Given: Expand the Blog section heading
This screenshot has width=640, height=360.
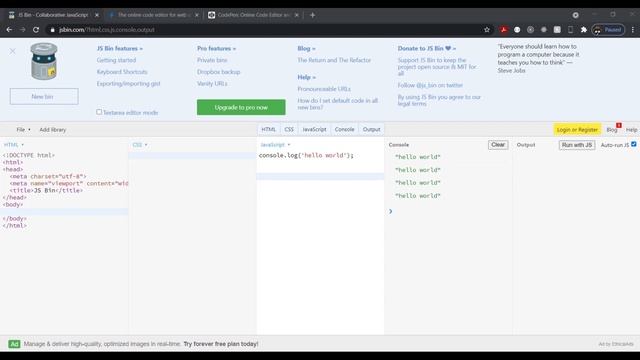Looking at the screenshot, I should coord(306,49).
